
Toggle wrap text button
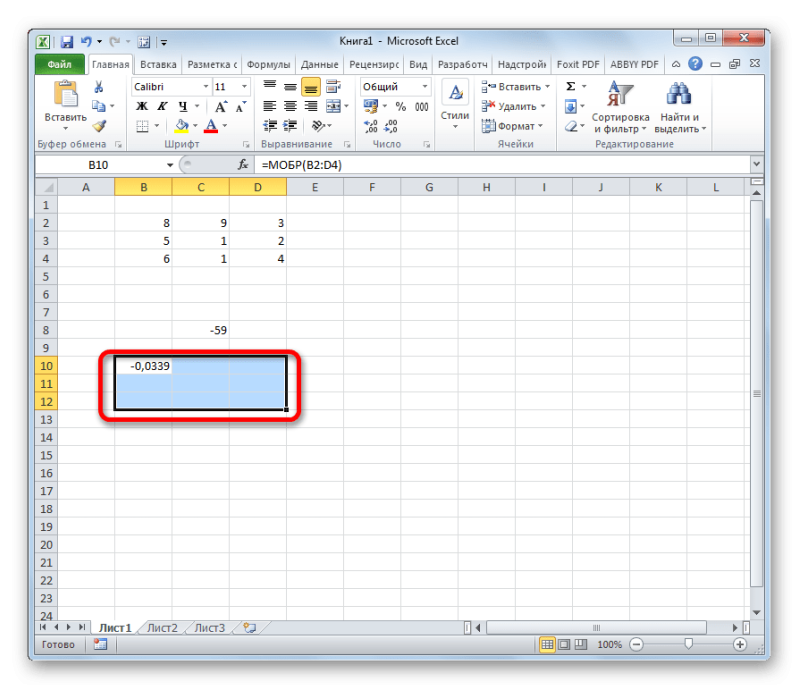333,87
